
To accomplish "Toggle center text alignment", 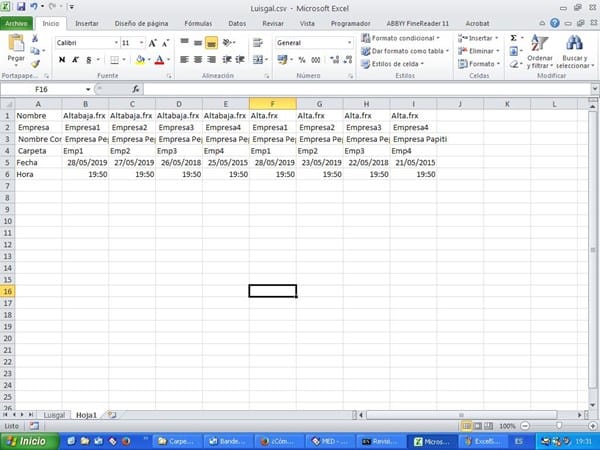I will (198, 60).
